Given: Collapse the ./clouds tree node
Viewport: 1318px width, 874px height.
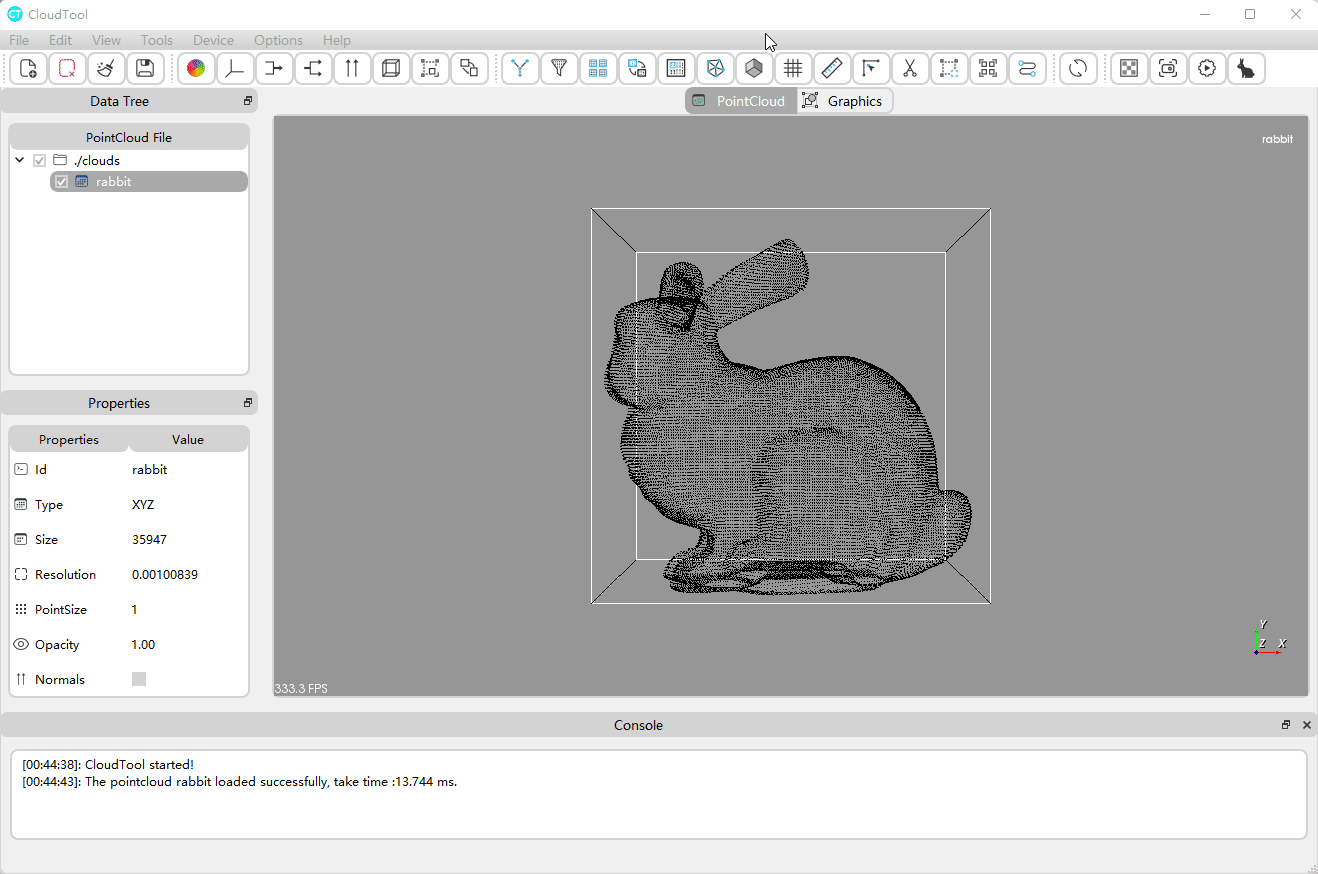Looking at the screenshot, I should (x=19, y=160).
